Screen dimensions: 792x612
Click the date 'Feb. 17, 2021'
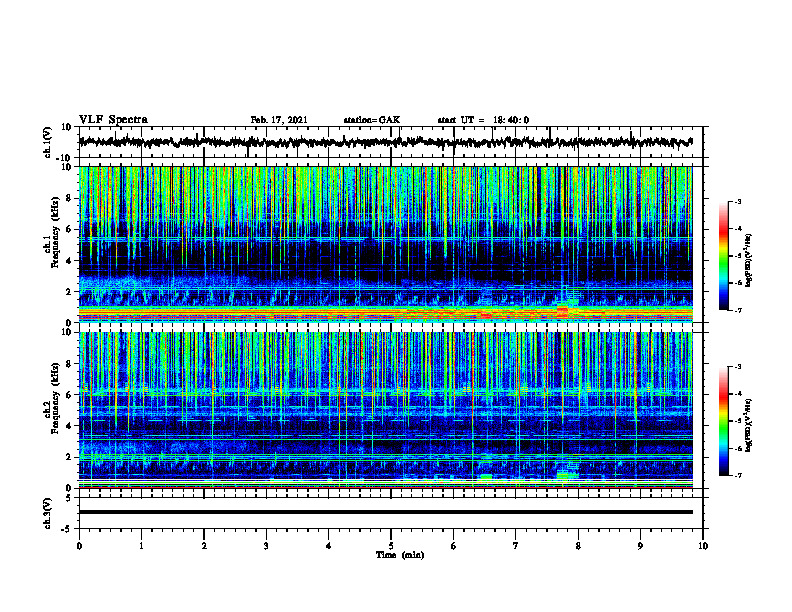coord(279,120)
